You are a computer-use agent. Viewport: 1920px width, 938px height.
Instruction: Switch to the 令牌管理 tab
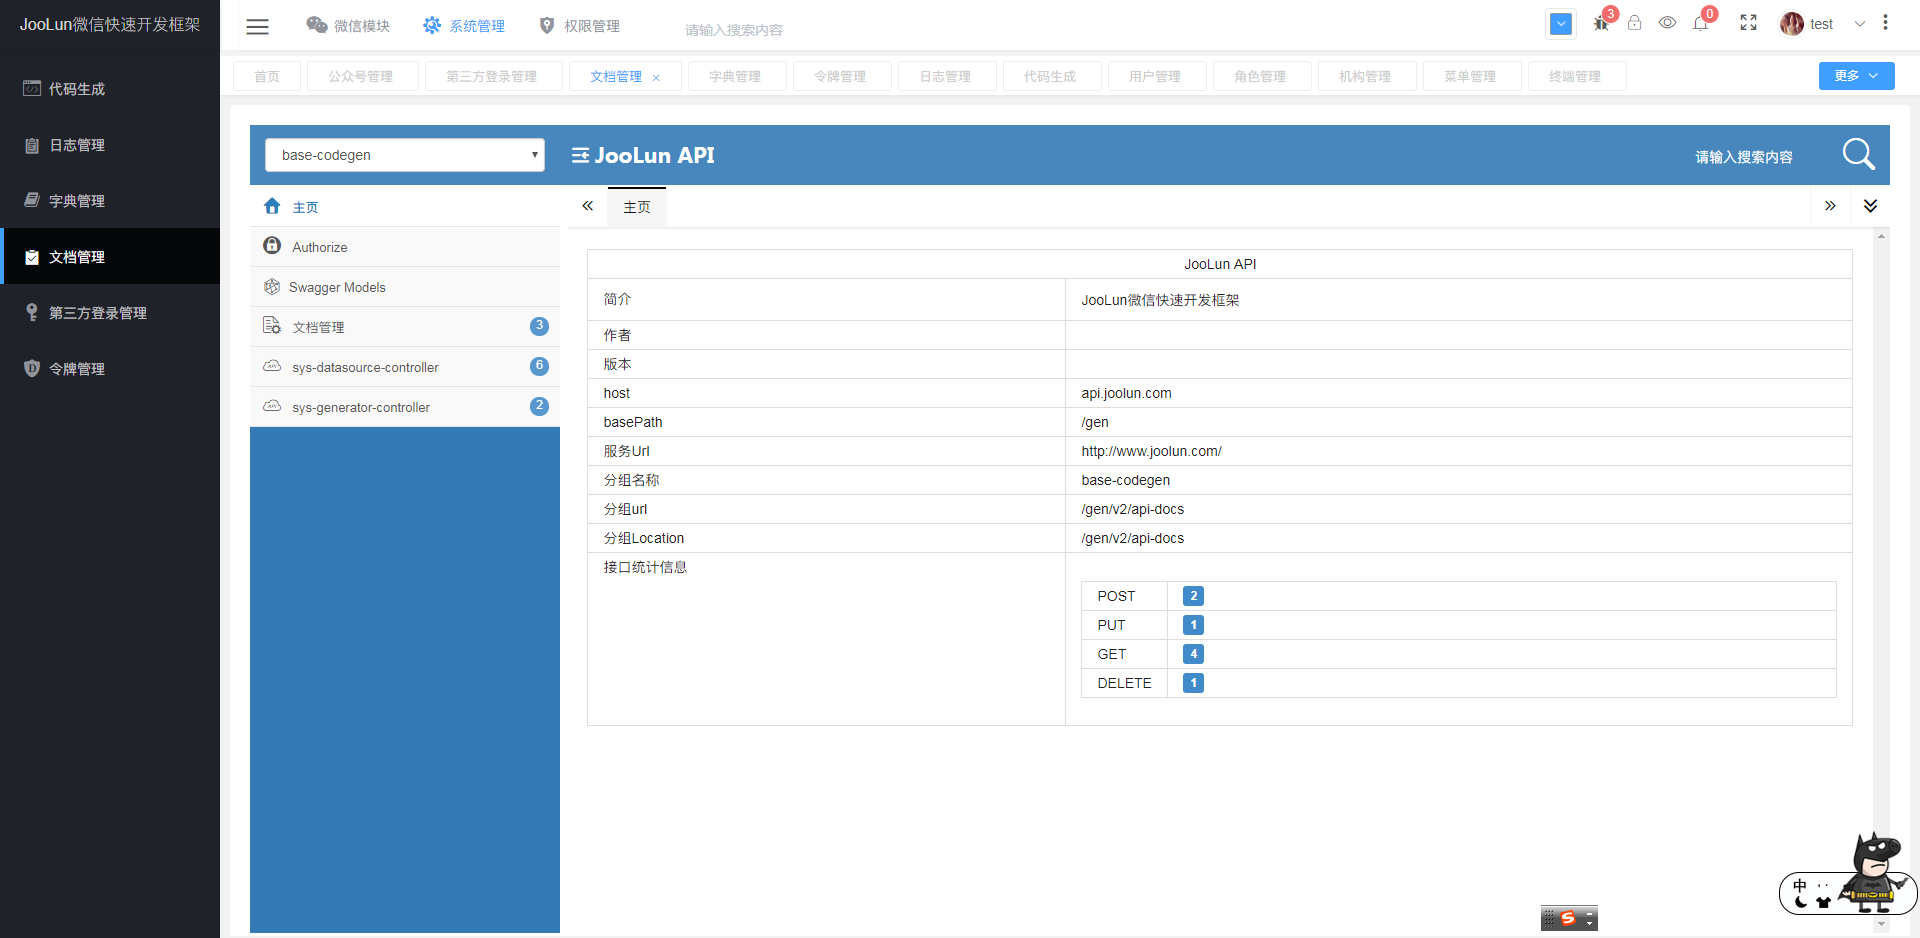click(840, 76)
